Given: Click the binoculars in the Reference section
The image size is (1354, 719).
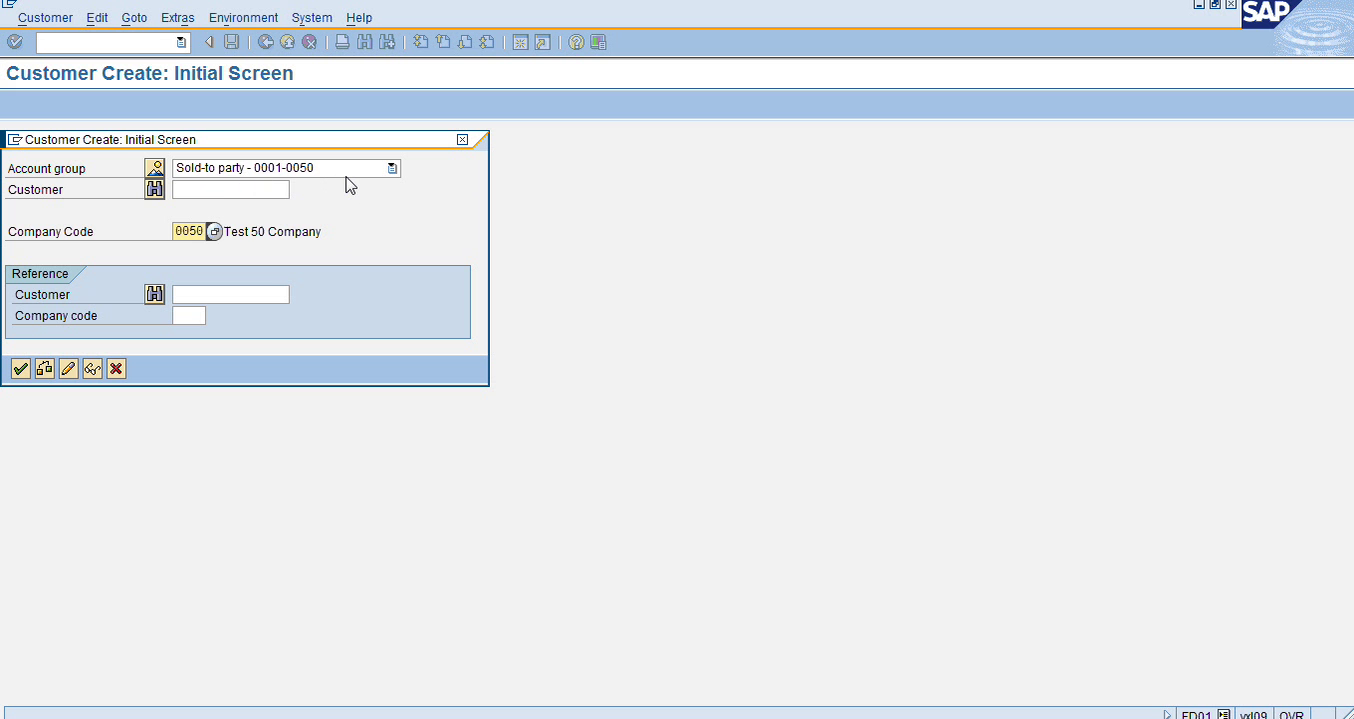Looking at the screenshot, I should click(x=154, y=294).
